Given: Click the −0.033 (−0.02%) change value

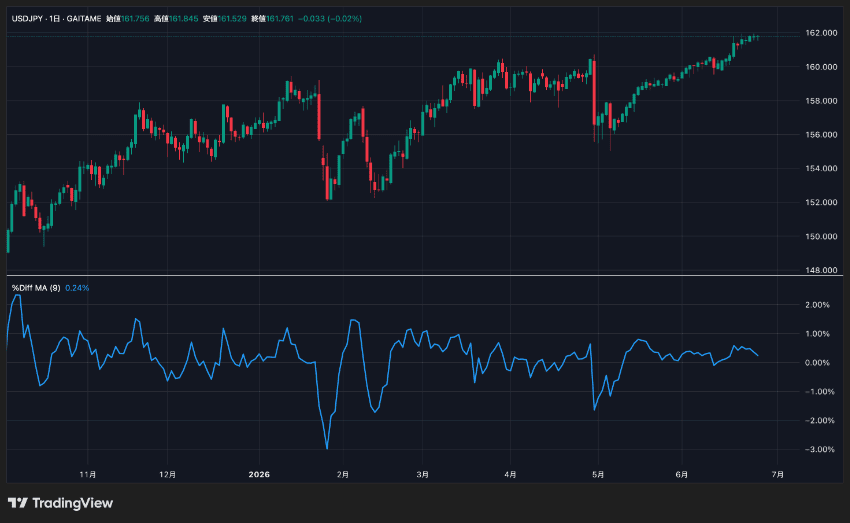Looking at the screenshot, I should coord(330,18).
